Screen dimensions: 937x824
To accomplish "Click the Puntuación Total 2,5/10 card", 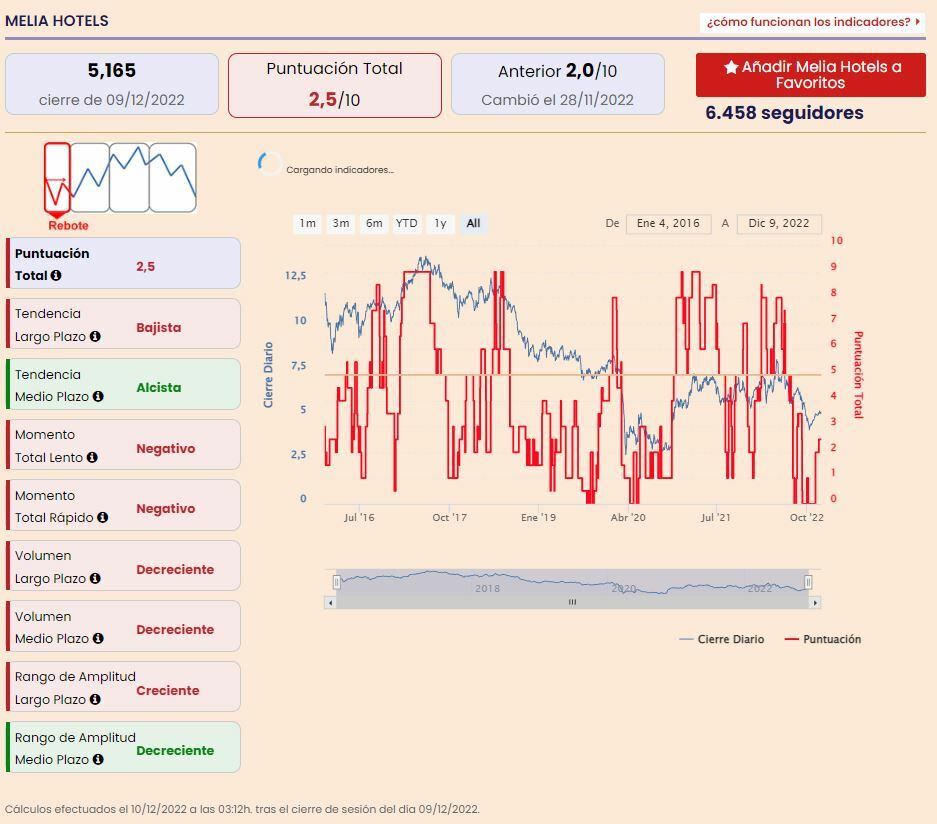I will [x=335, y=85].
